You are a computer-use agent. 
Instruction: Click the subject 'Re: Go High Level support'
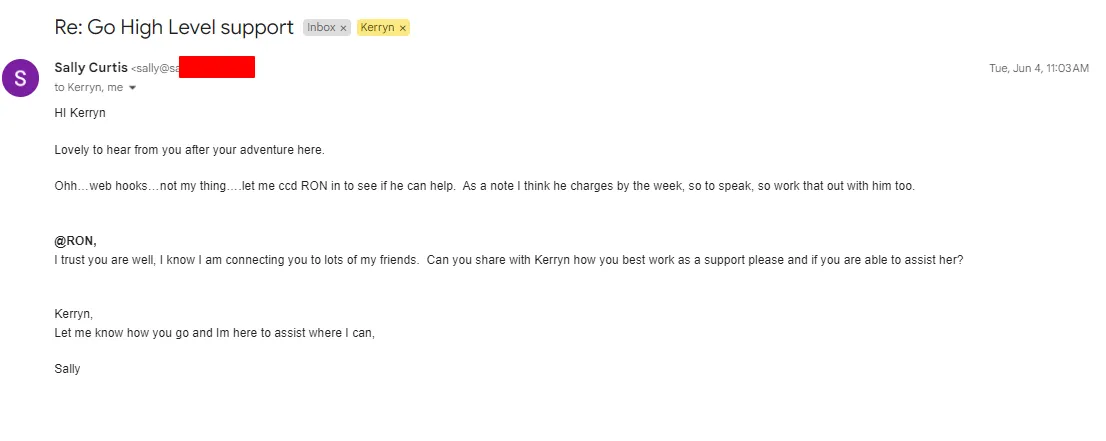pyautogui.click(x=174, y=28)
